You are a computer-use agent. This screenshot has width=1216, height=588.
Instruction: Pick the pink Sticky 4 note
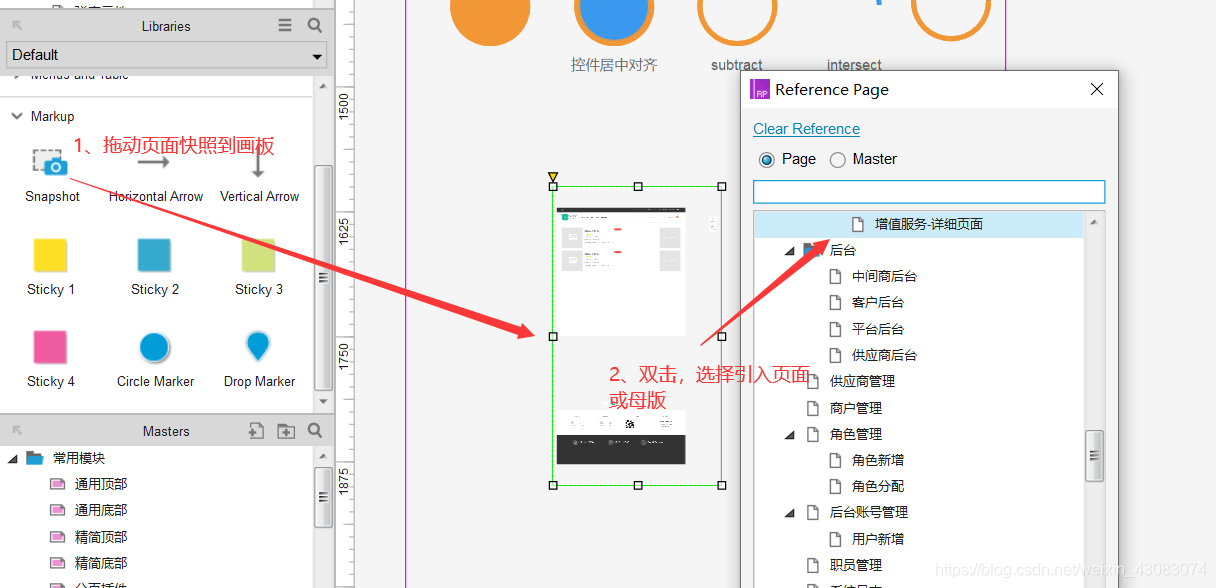50,347
